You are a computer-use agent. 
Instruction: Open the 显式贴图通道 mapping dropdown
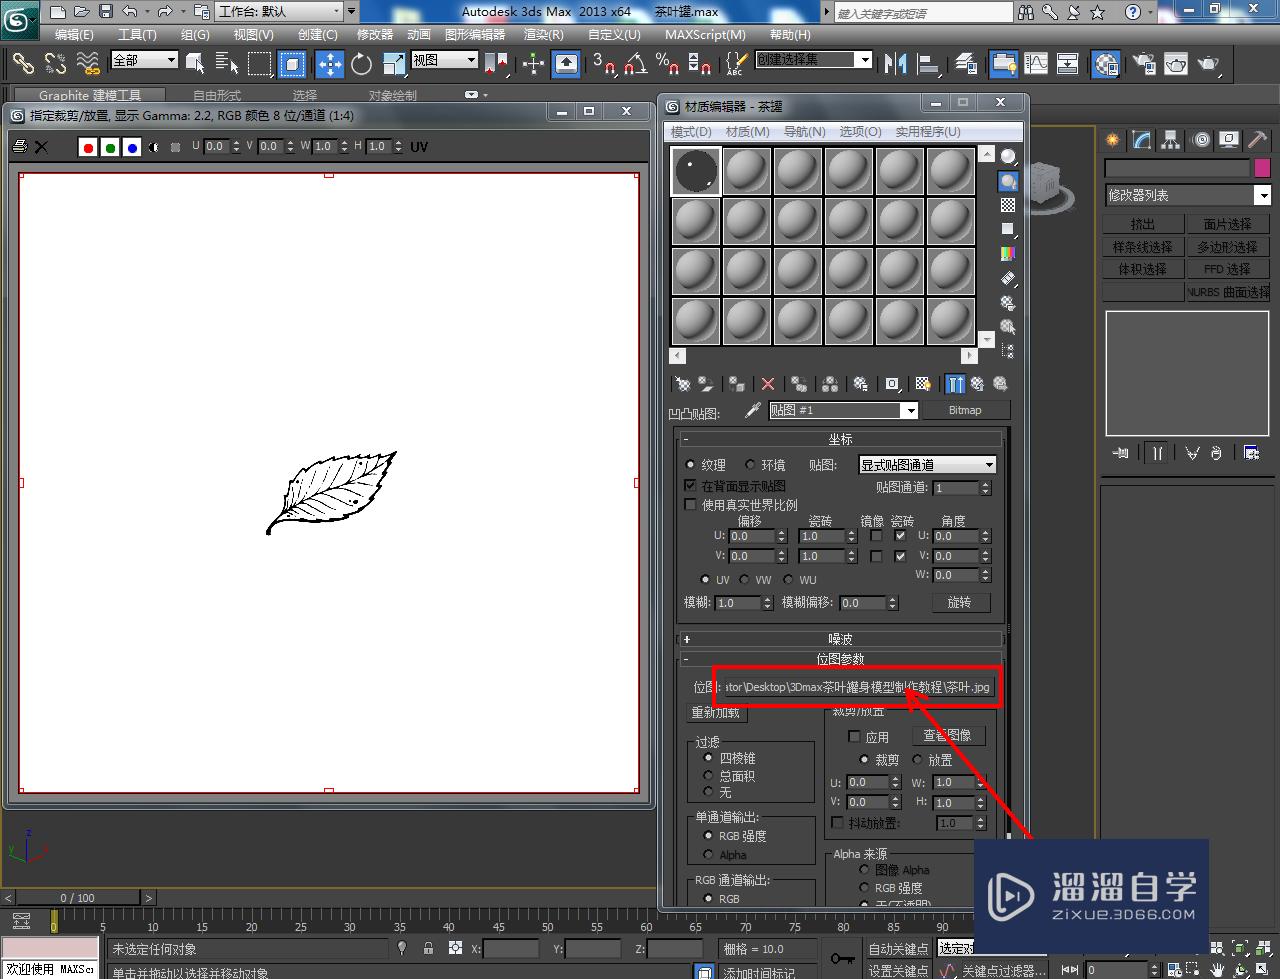point(928,465)
